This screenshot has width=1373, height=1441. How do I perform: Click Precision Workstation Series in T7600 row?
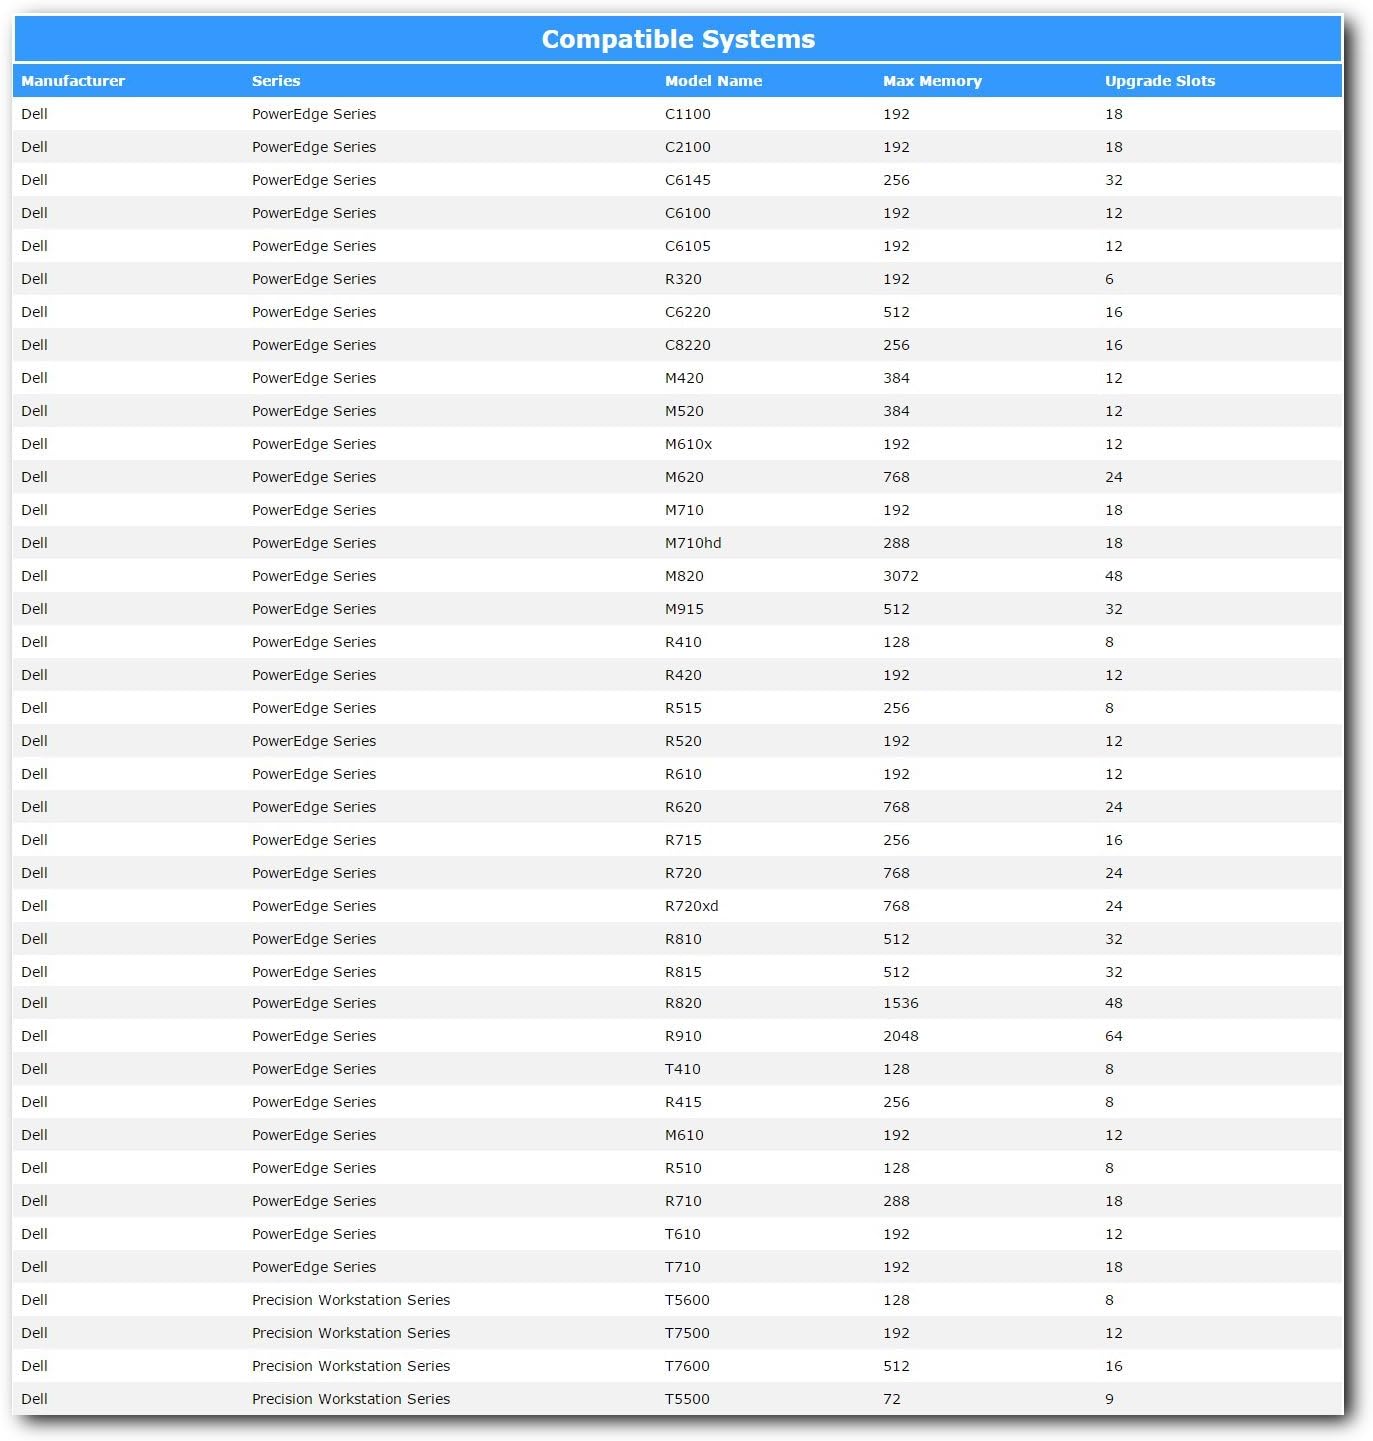[351, 1366]
